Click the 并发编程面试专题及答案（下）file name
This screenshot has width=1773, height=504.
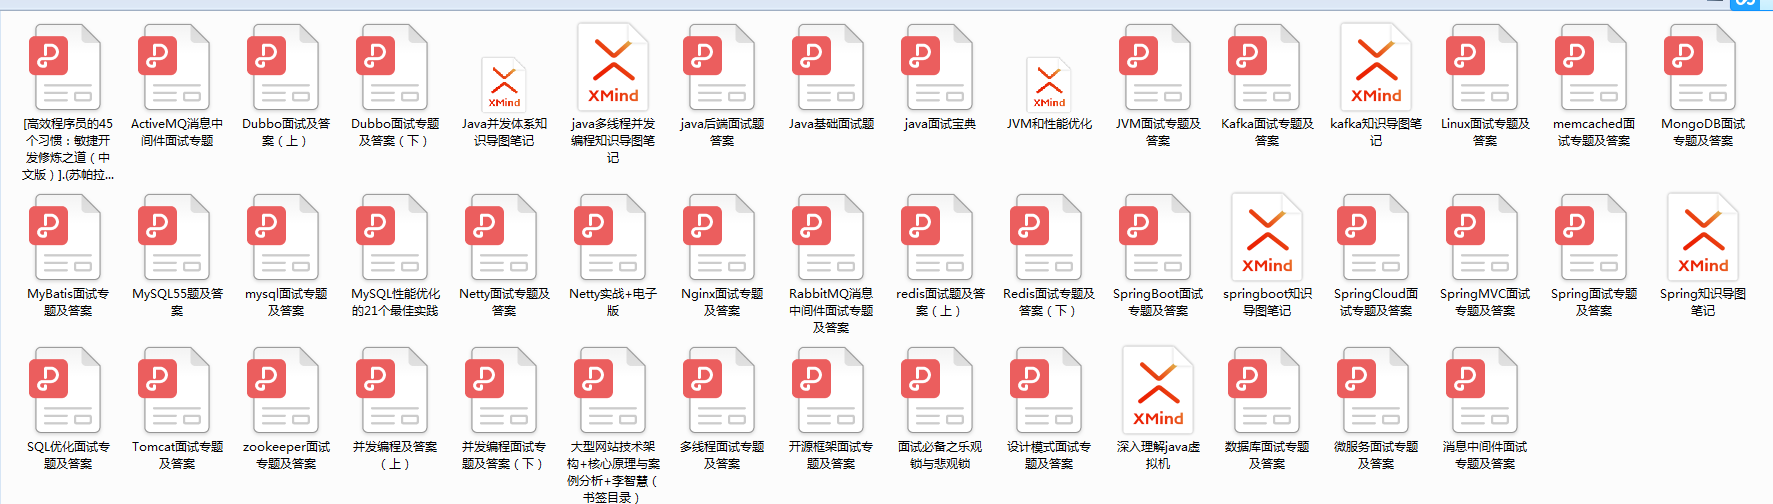504,455
